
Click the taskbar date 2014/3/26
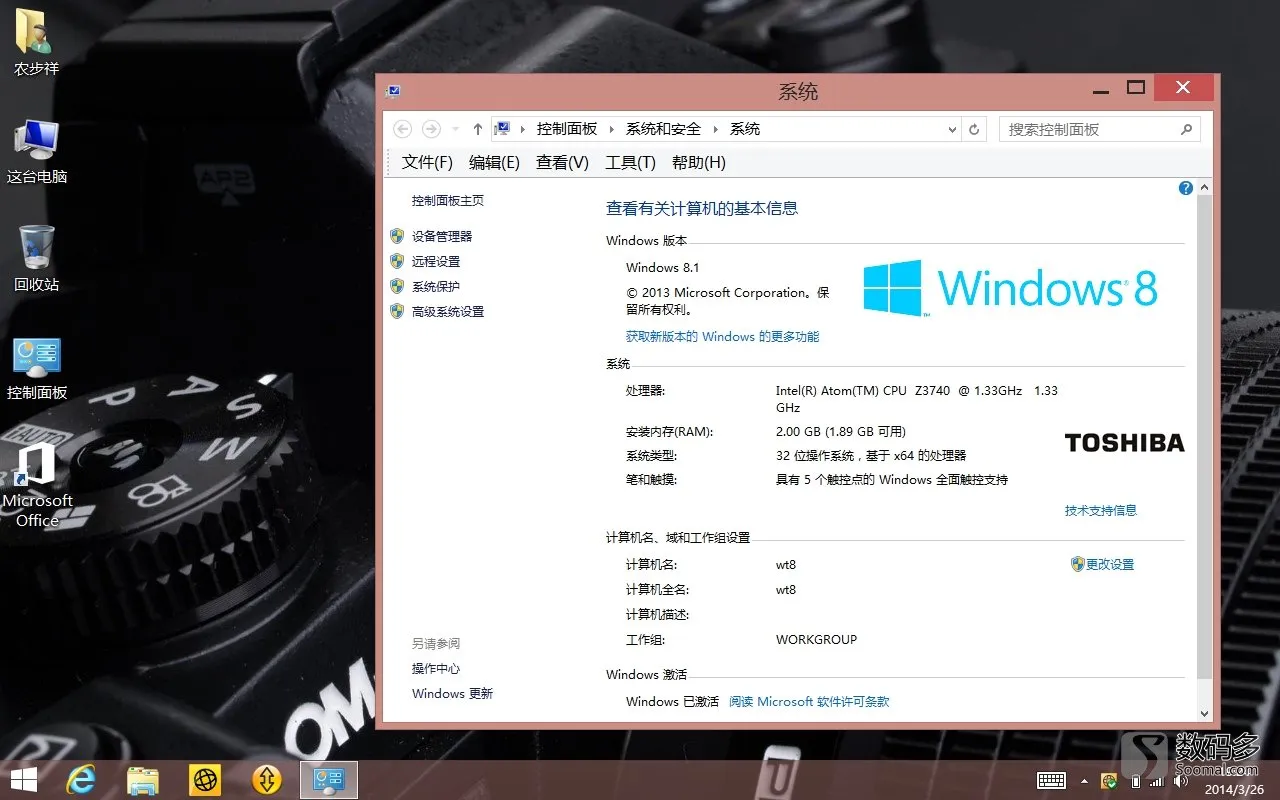point(1233,789)
